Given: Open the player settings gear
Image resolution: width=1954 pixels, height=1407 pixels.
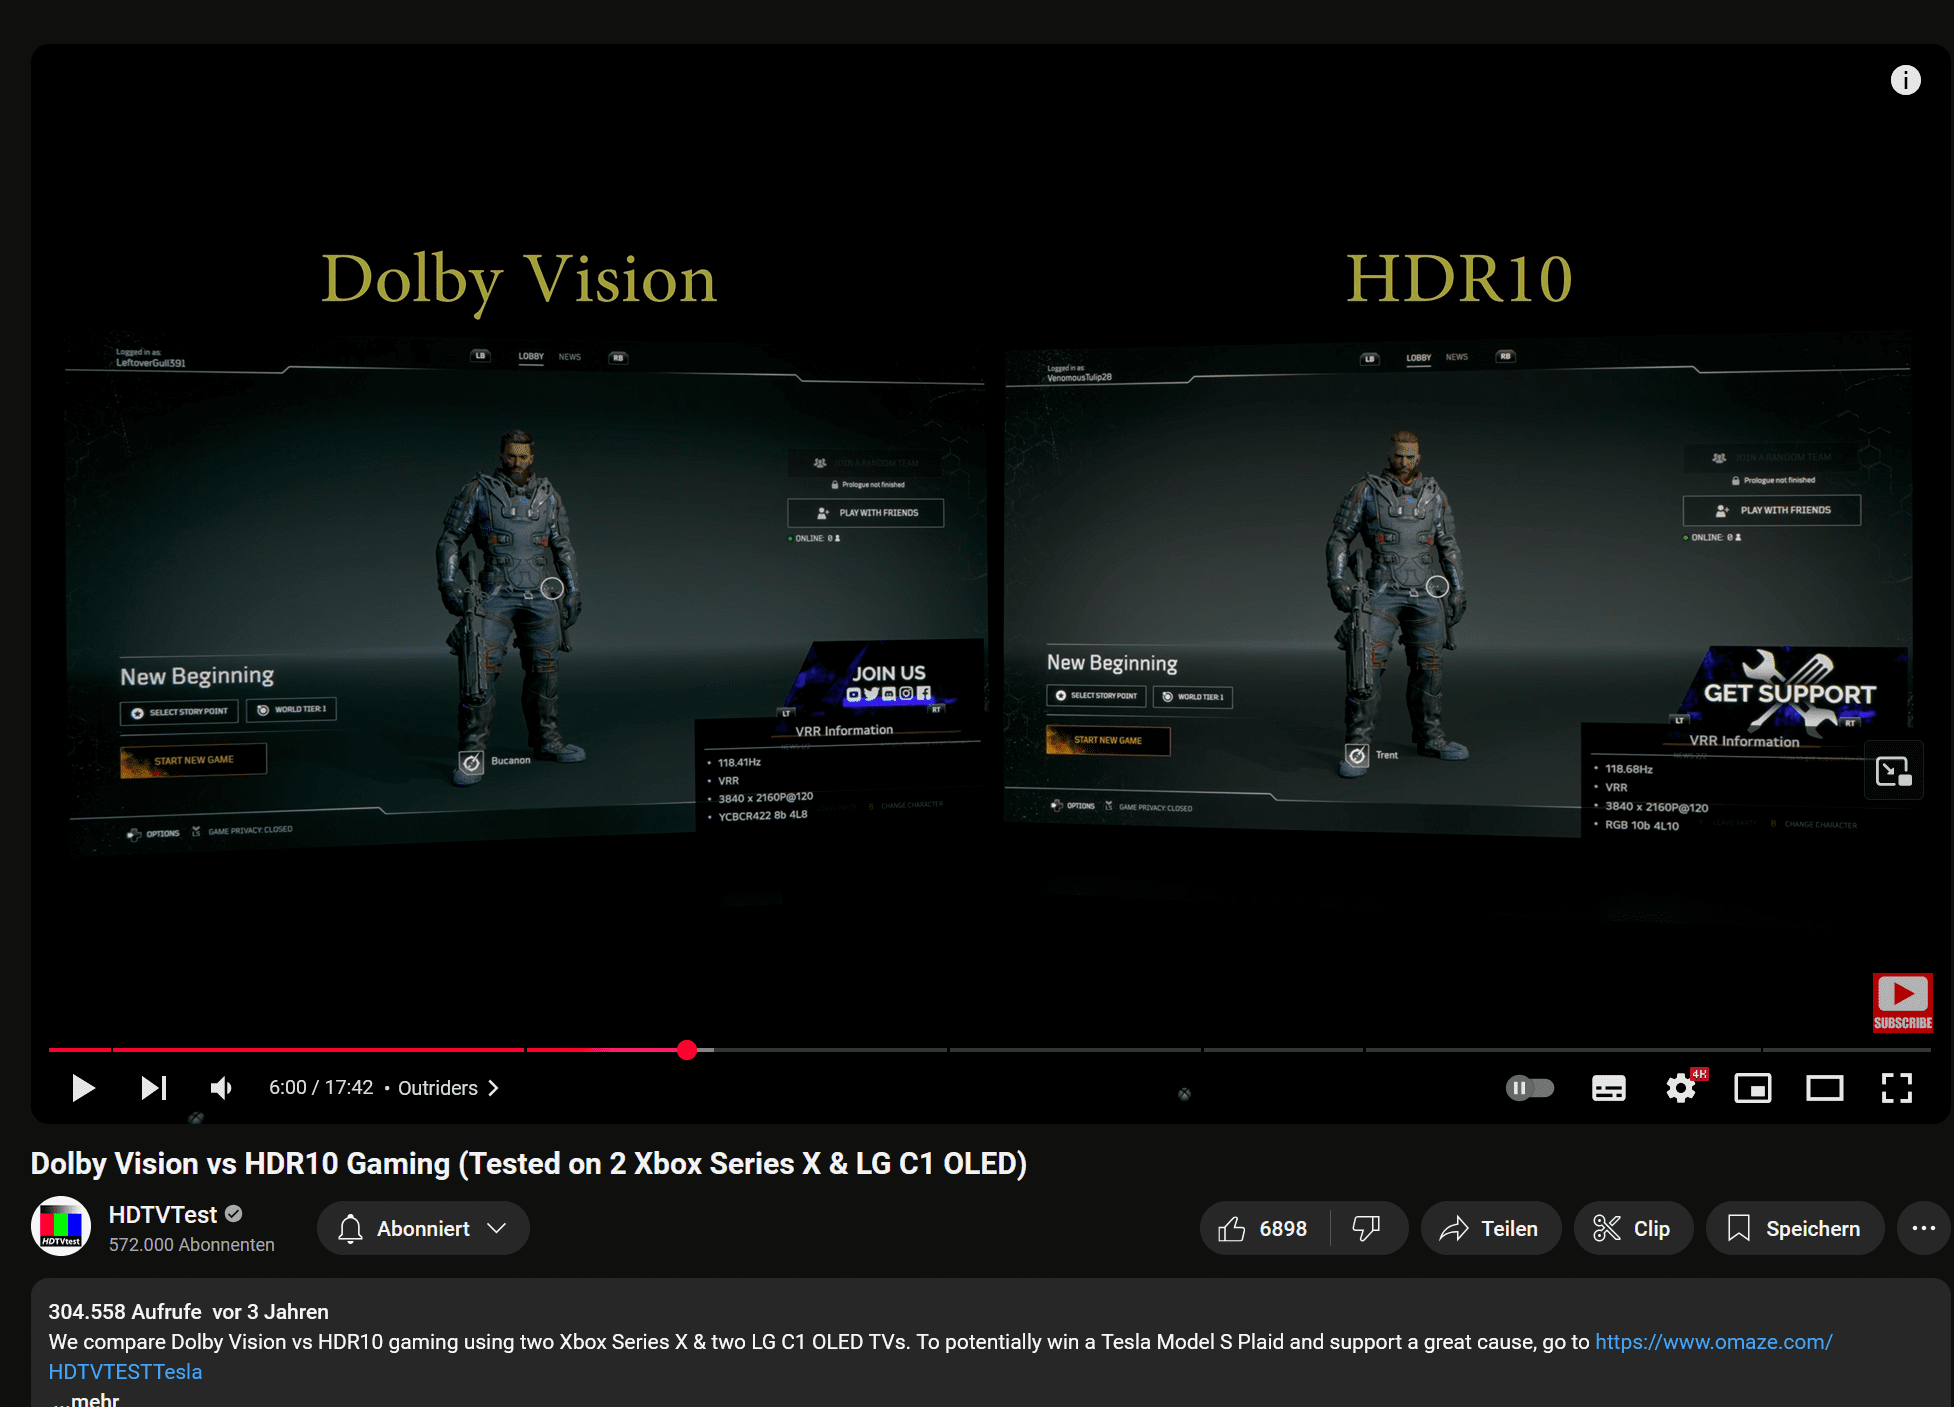Looking at the screenshot, I should click(x=1681, y=1088).
